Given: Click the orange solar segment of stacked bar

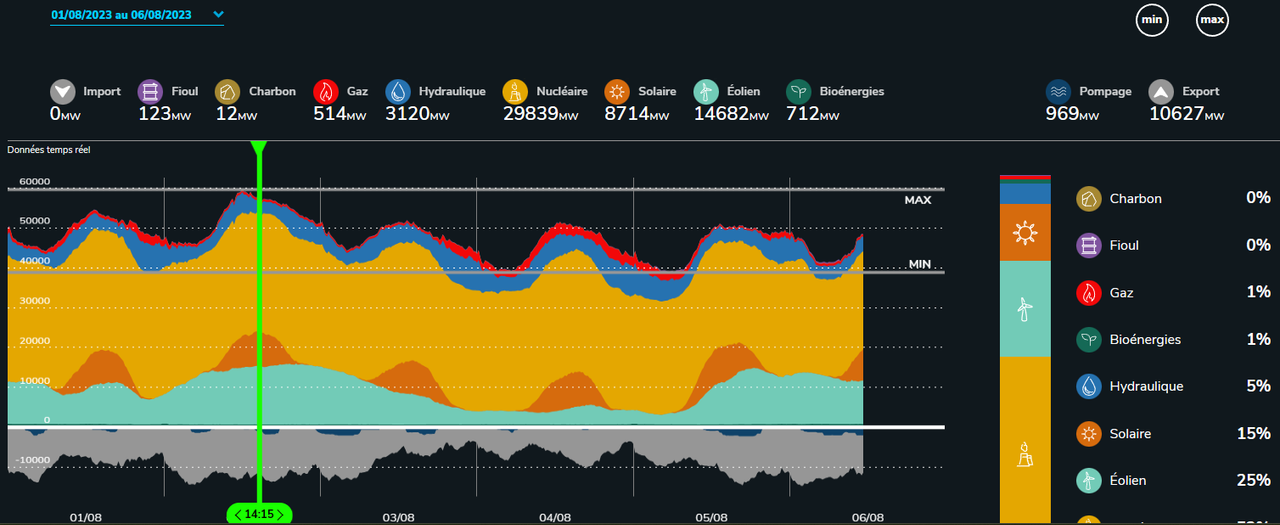Looking at the screenshot, I should pos(1024,233).
